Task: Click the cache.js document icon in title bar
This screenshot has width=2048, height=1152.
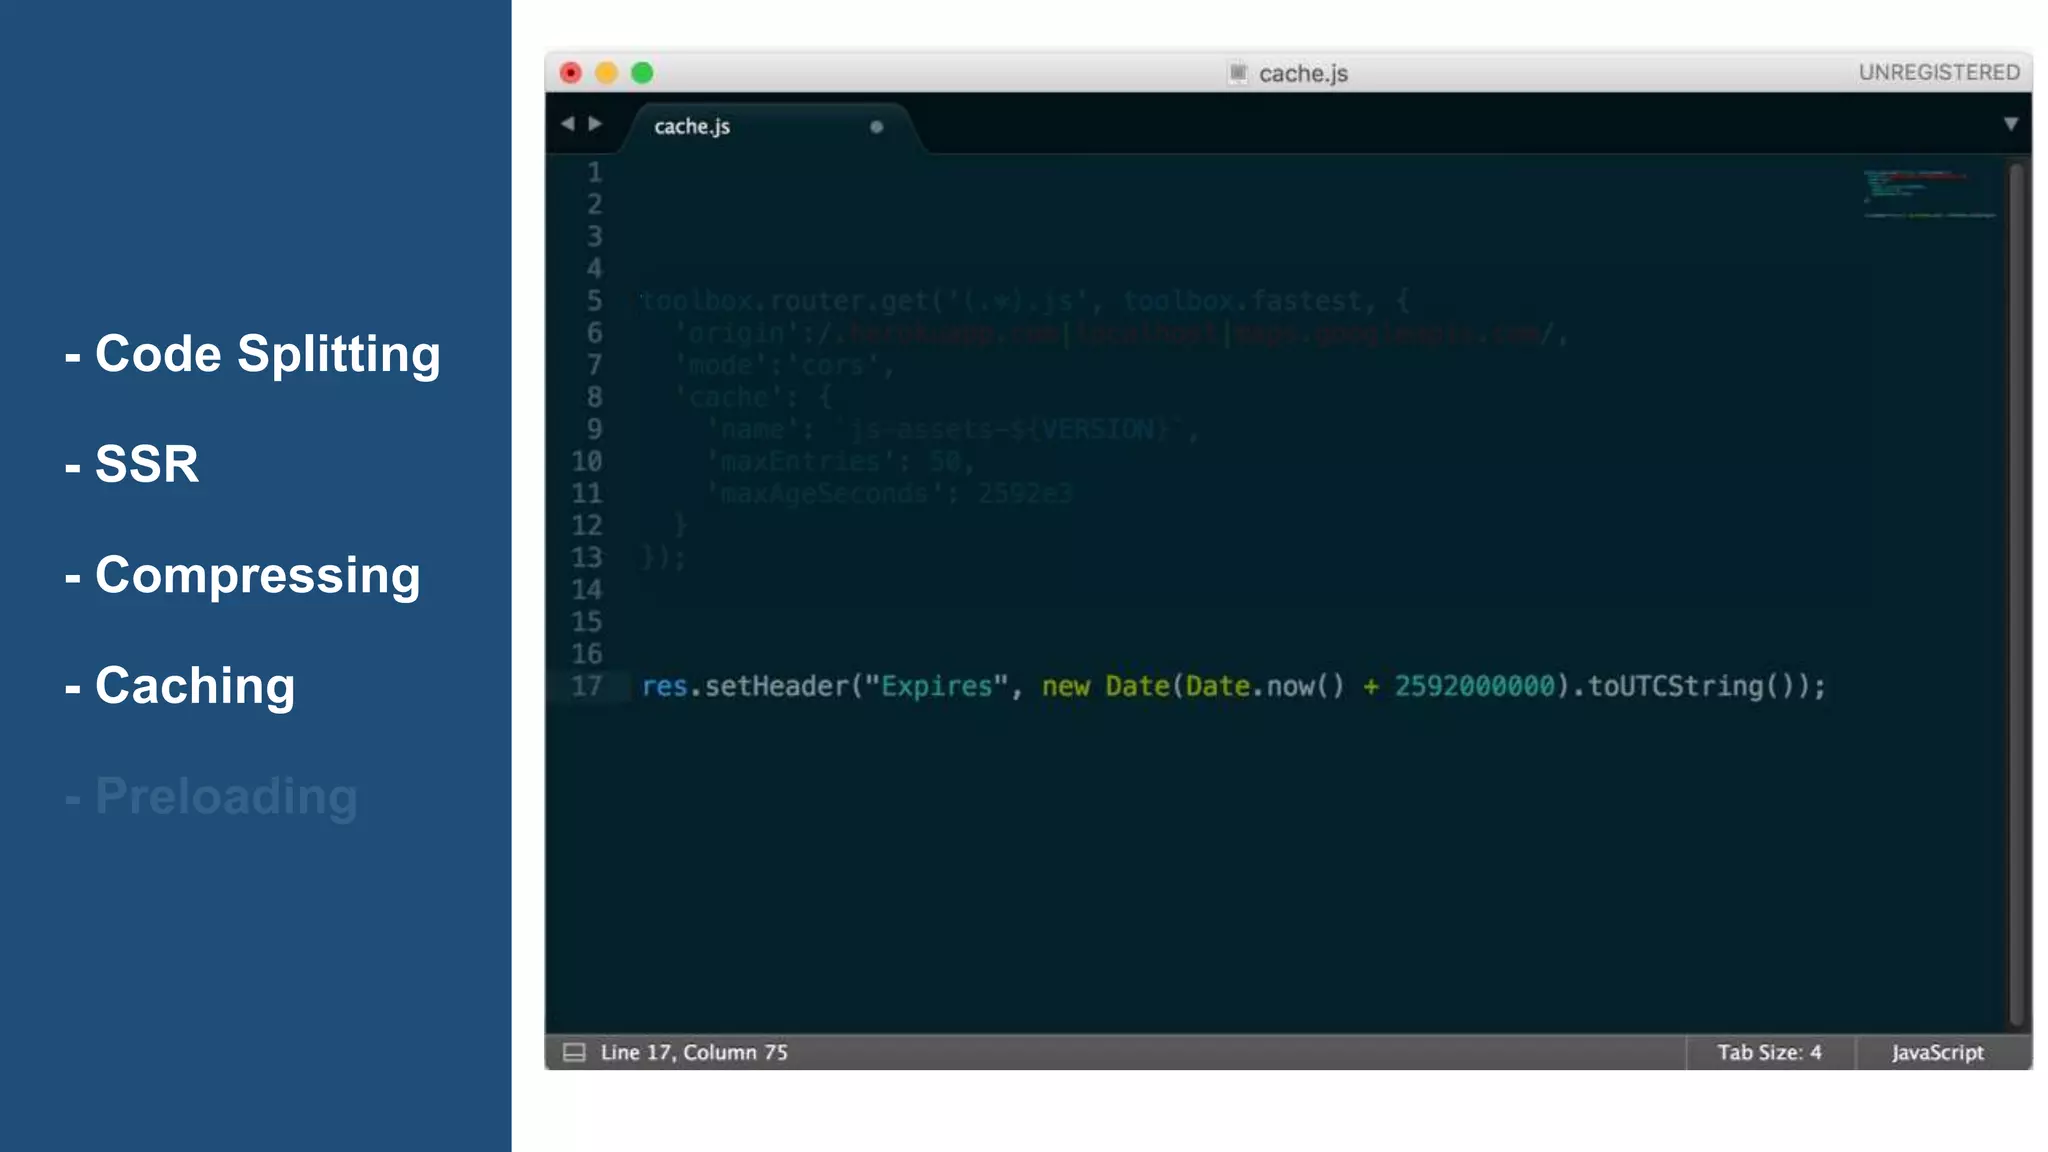Action: coord(1238,72)
